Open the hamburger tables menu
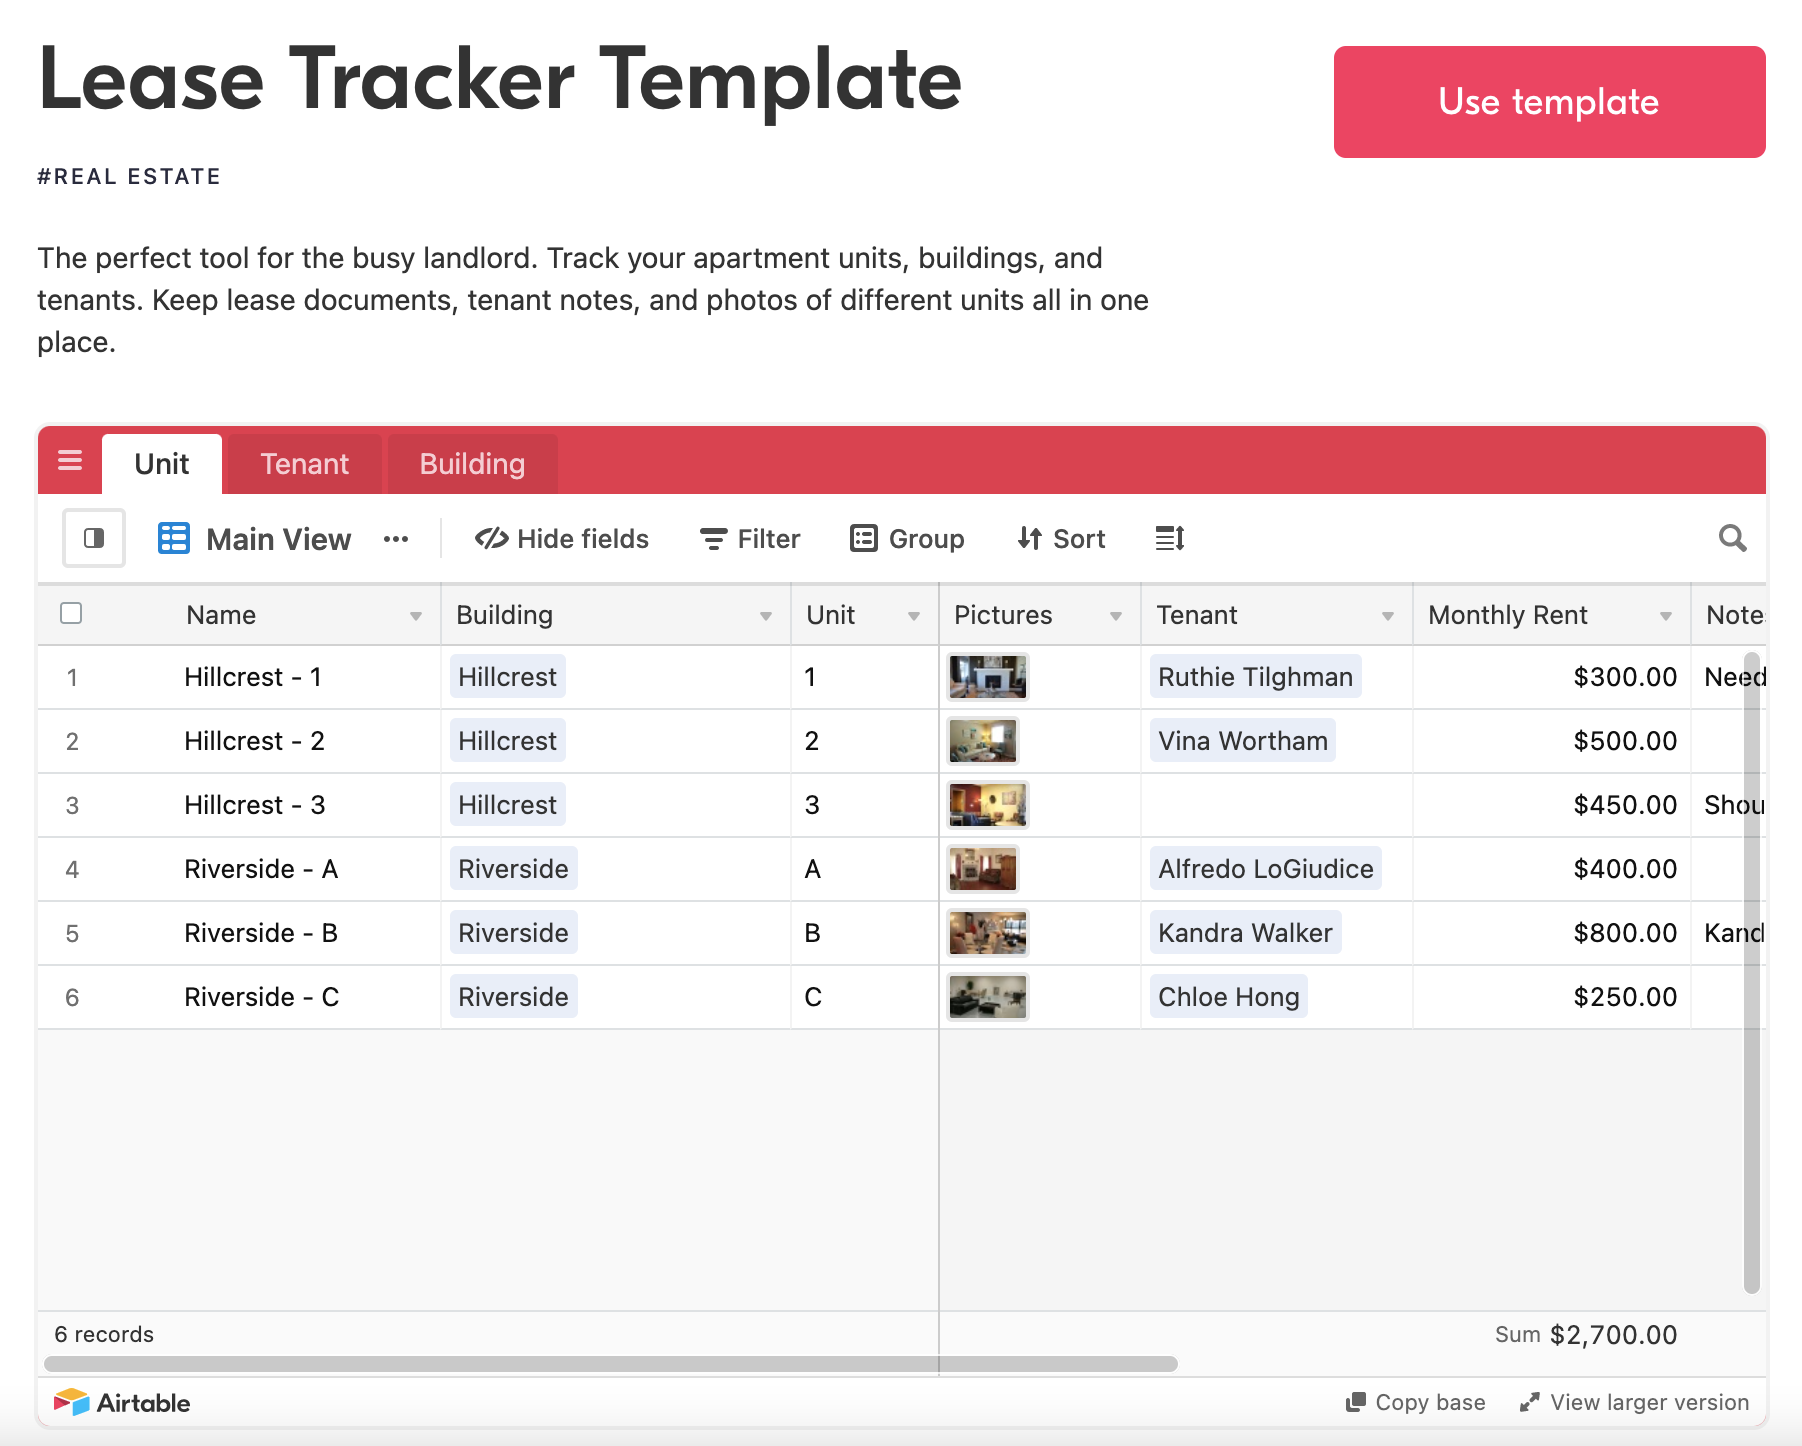 point(70,461)
